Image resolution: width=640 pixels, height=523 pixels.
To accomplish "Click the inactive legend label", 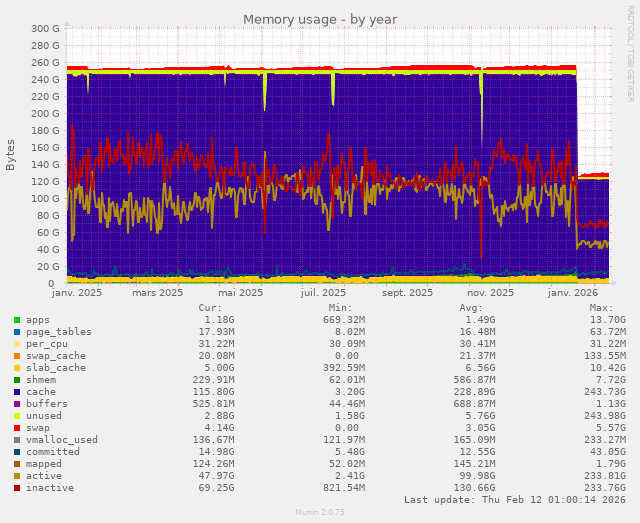I will tap(49, 488).
